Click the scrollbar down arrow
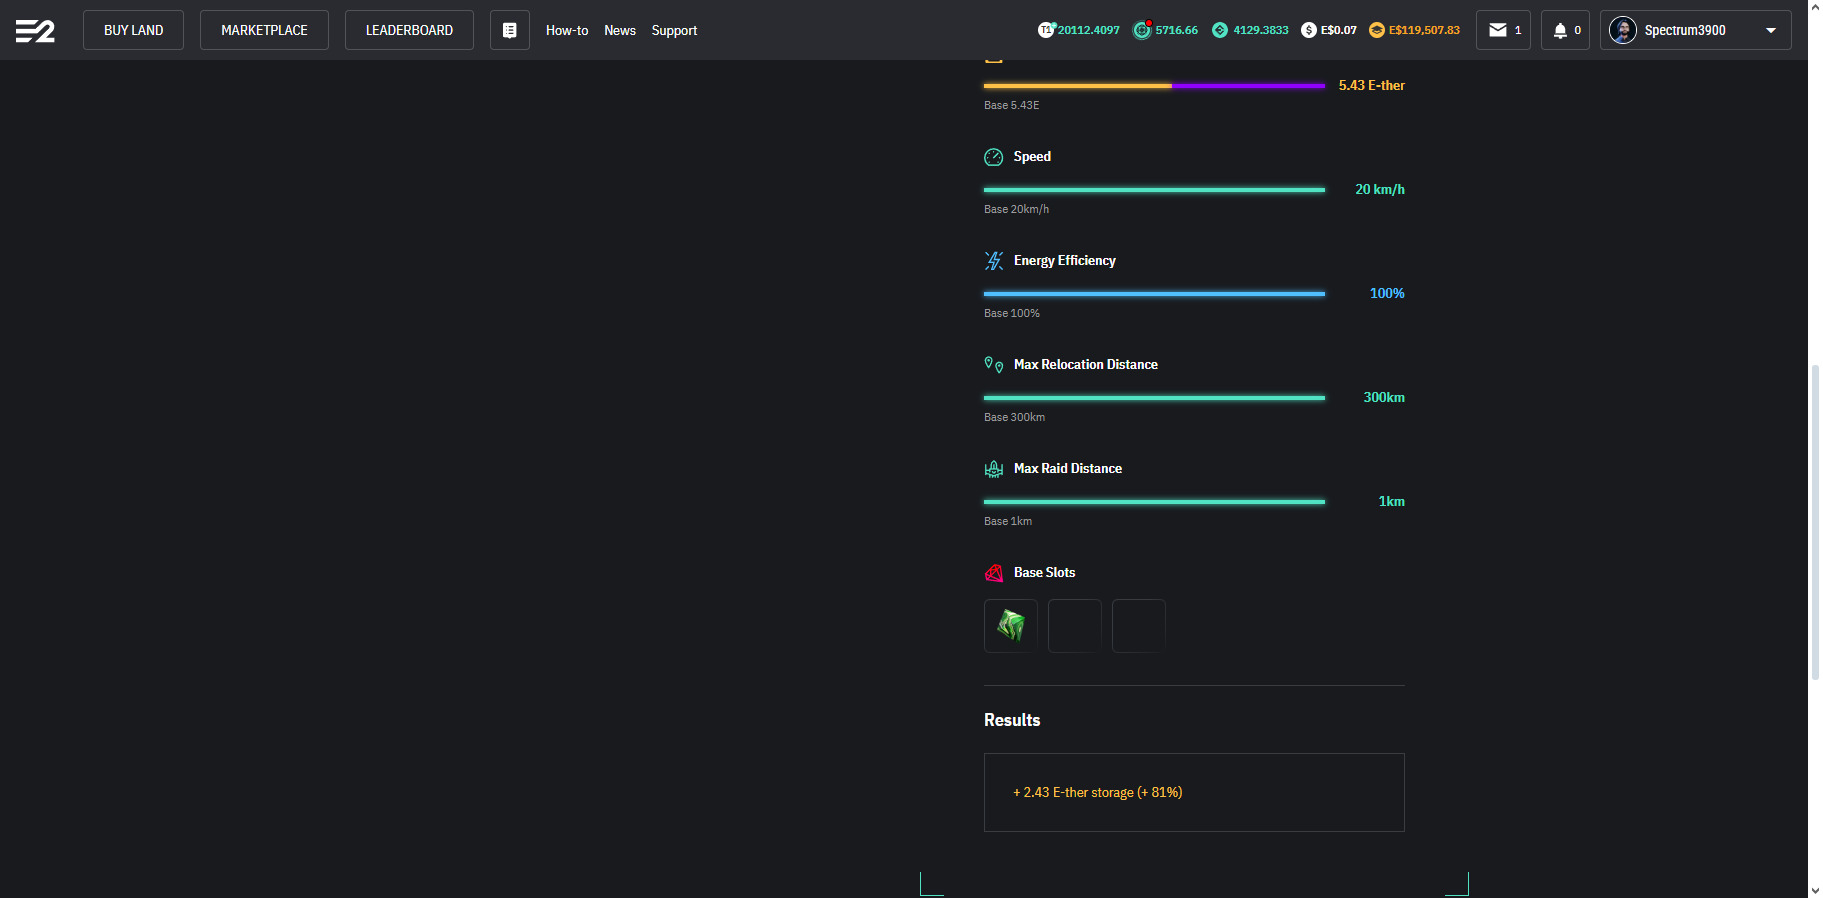 click(1815, 890)
